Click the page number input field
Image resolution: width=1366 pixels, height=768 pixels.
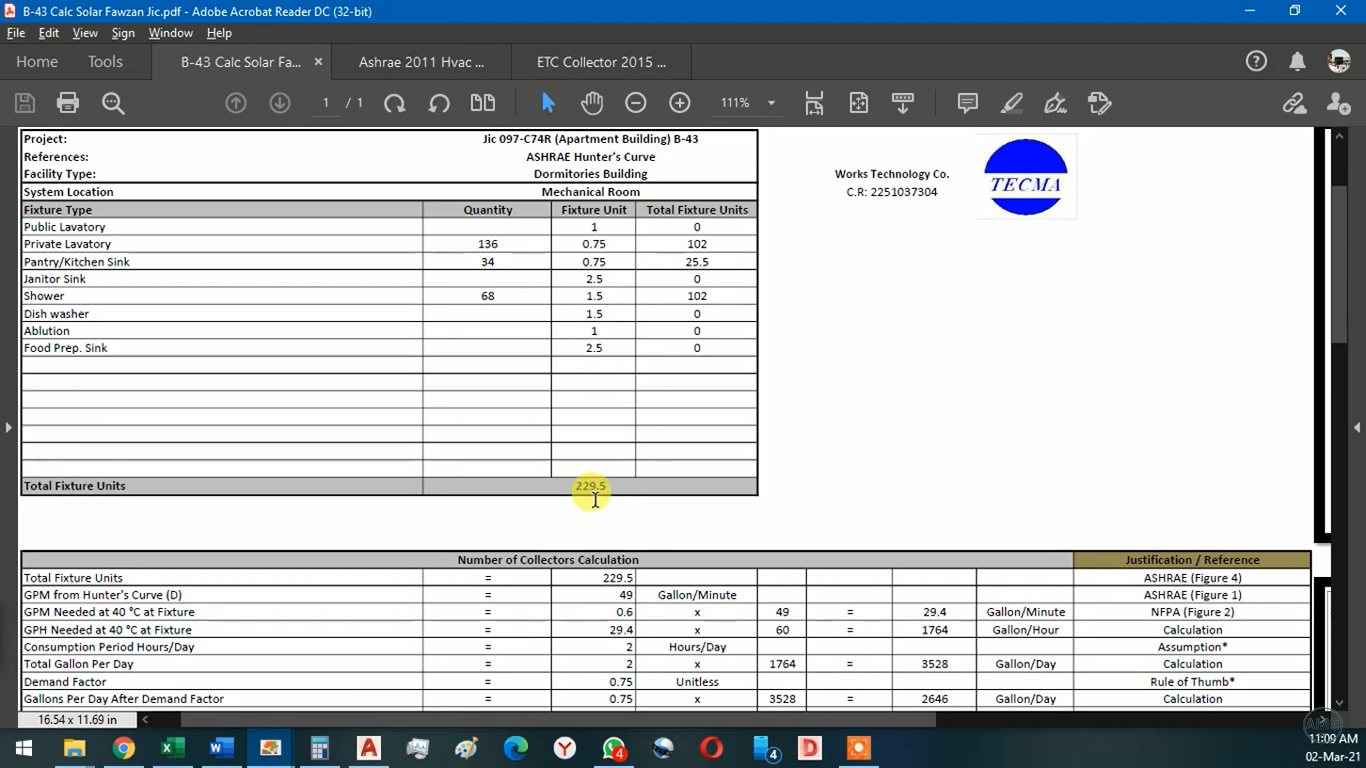point(325,102)
